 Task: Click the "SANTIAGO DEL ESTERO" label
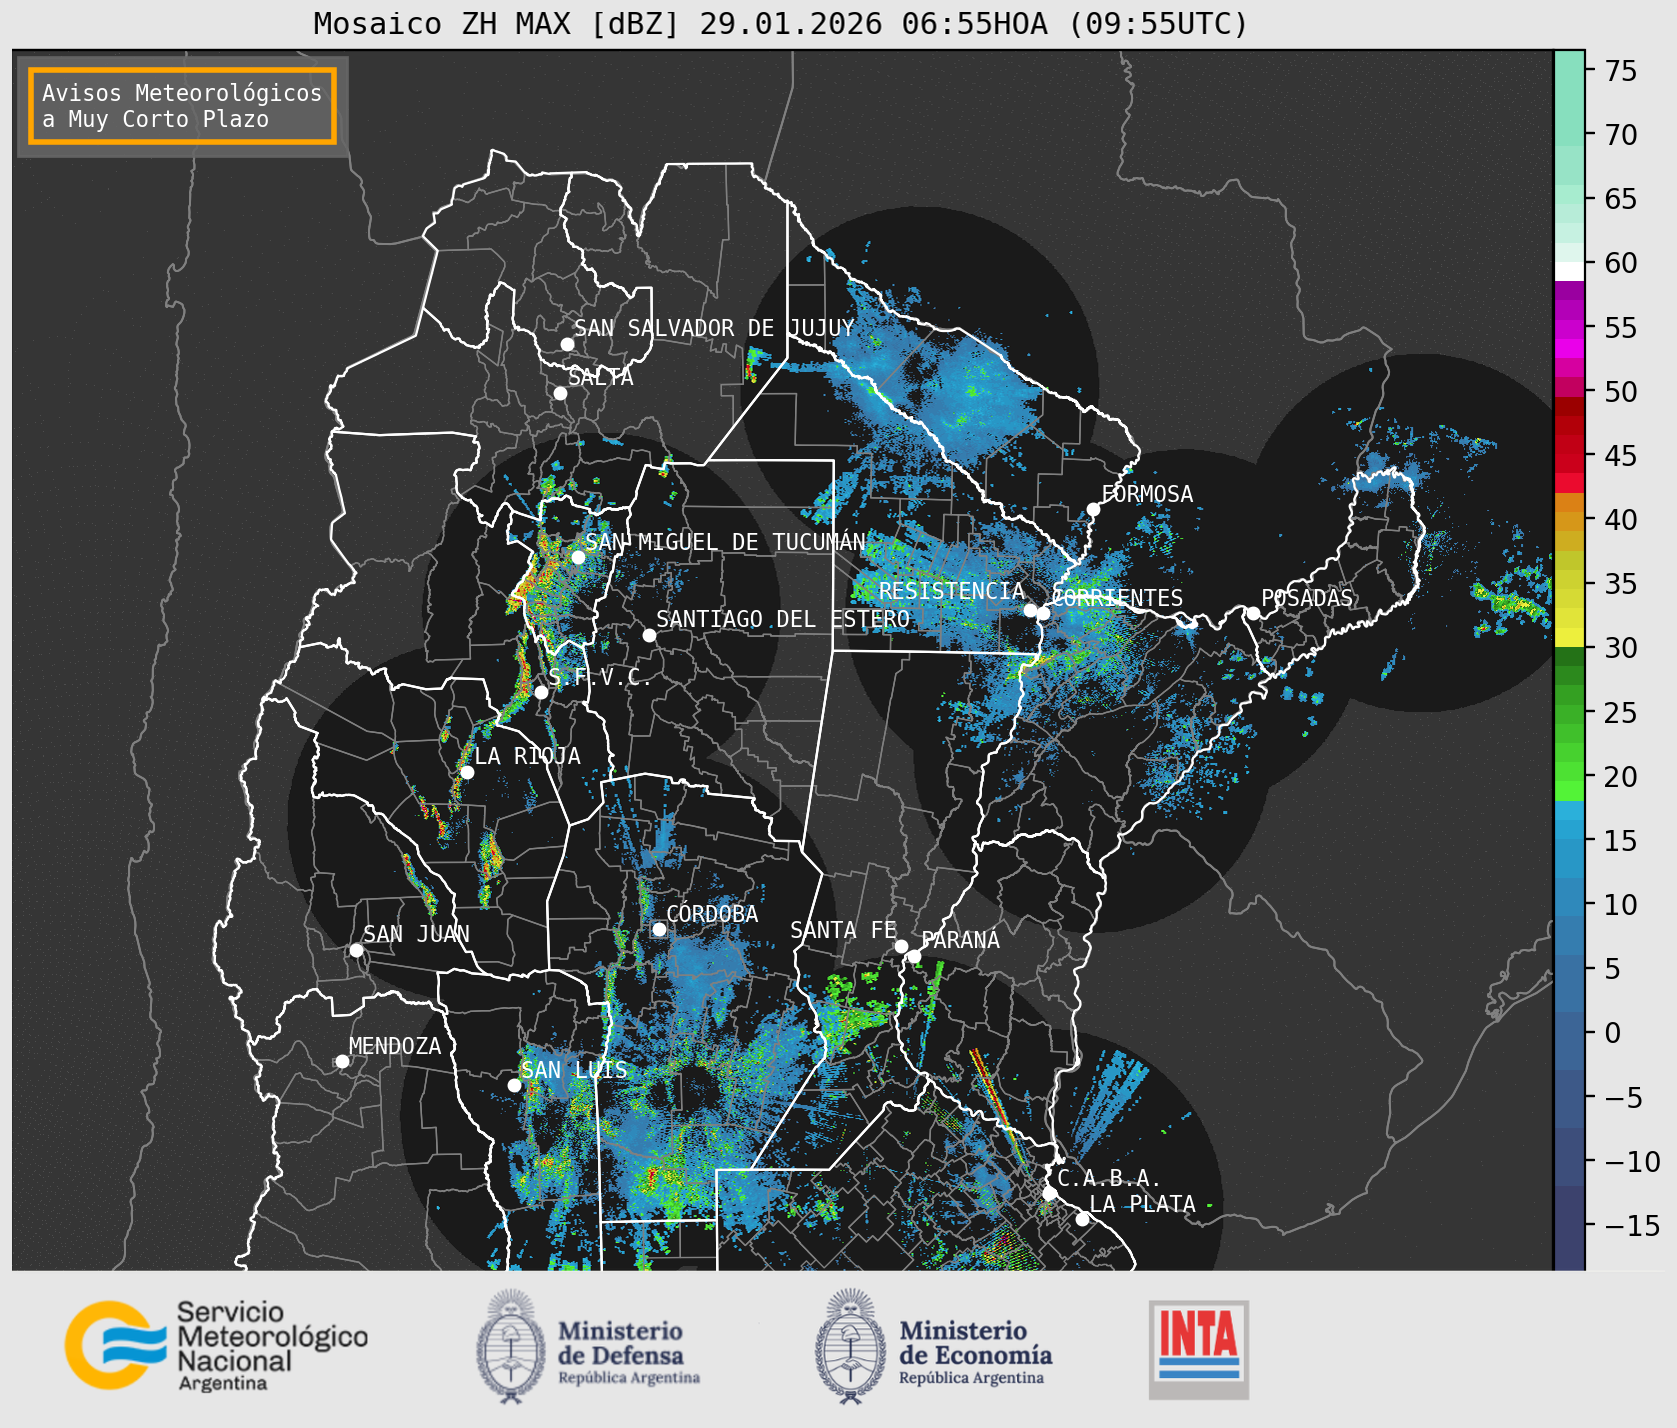pyautogui.click(x=783, y=619)
